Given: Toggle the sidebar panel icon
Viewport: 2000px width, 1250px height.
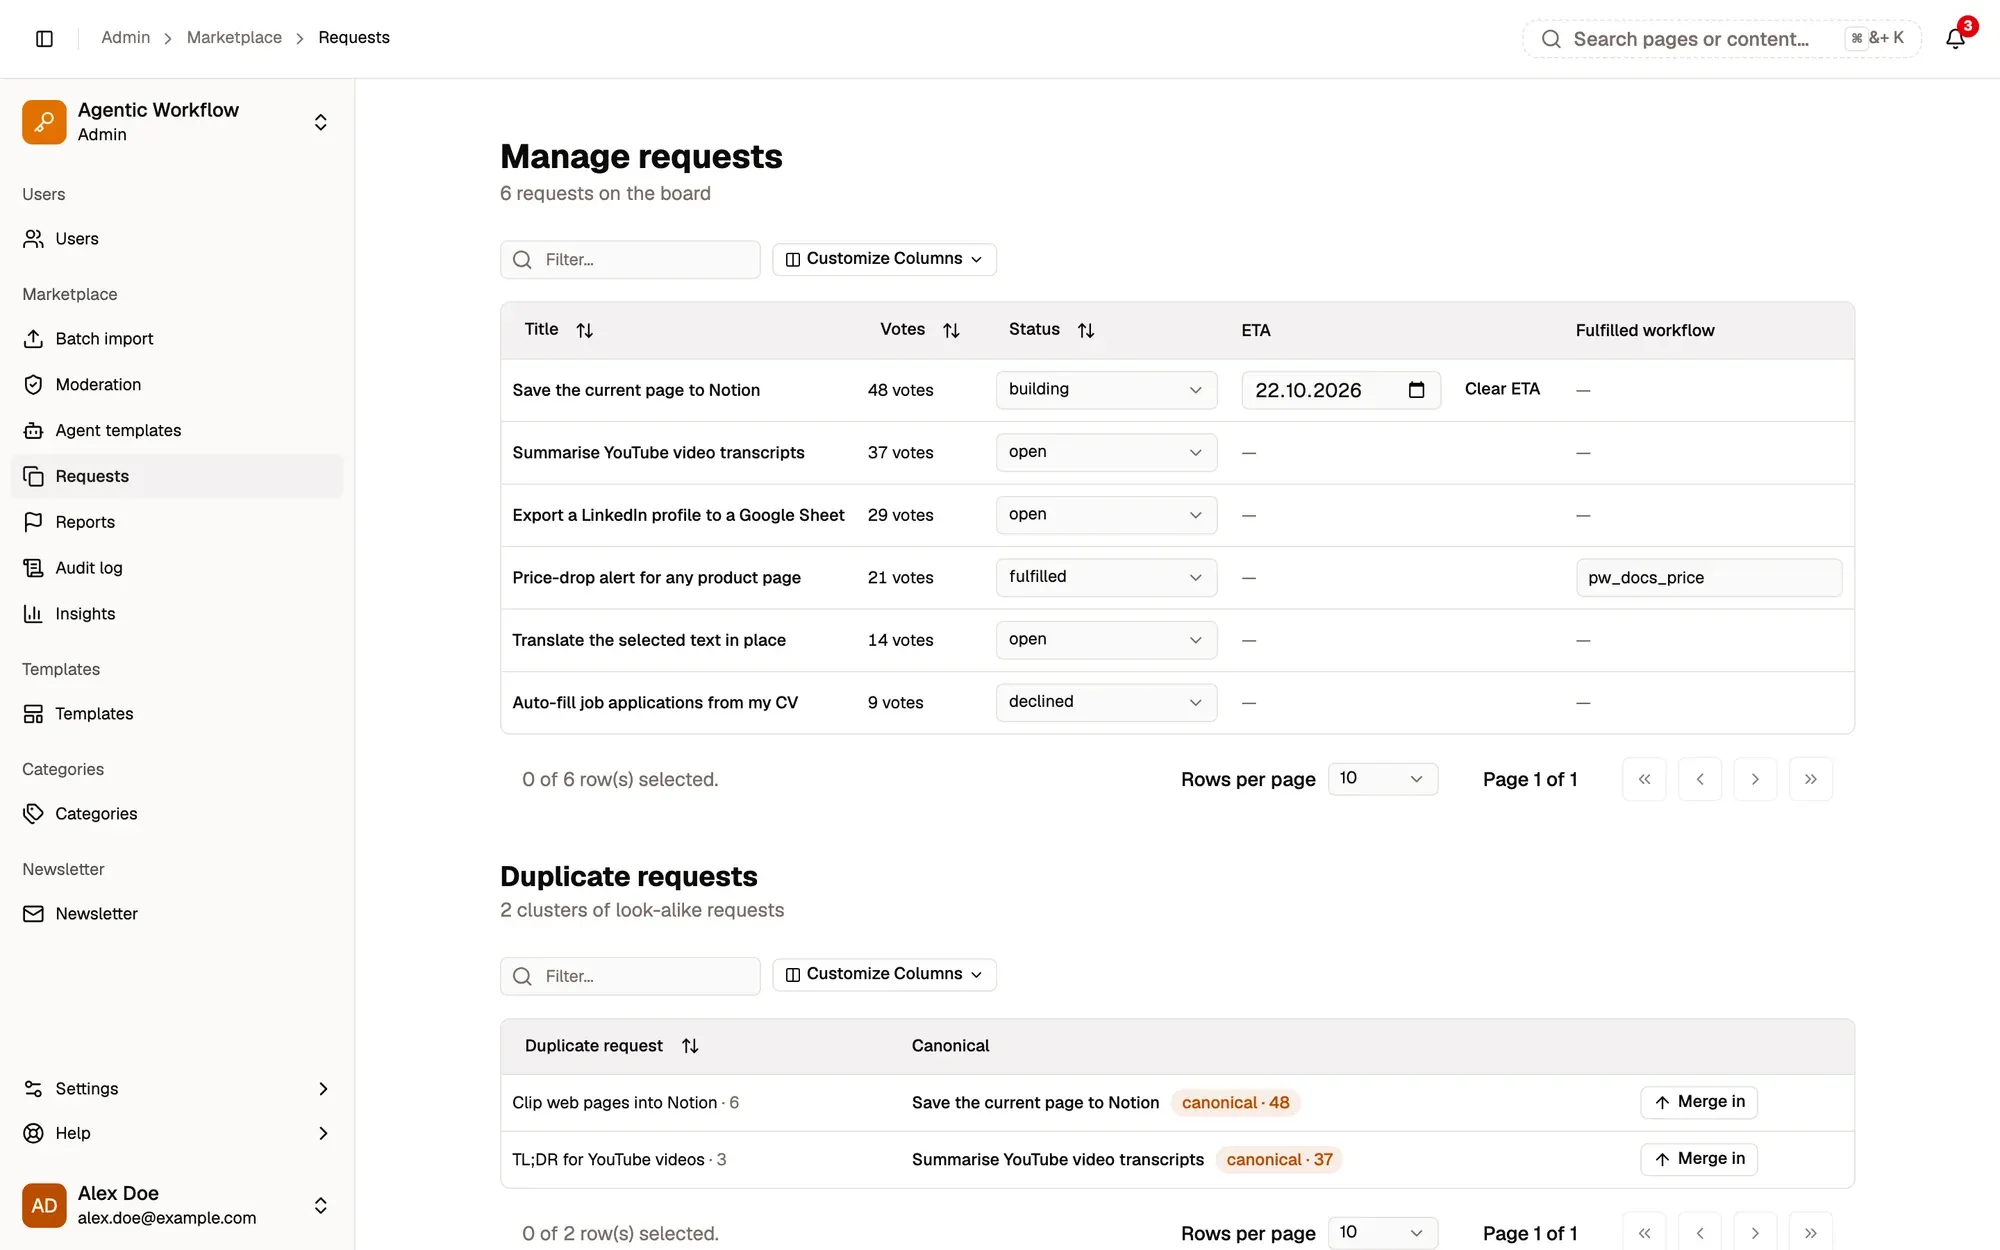Looking at the screenshot, I should click(44, 38).
